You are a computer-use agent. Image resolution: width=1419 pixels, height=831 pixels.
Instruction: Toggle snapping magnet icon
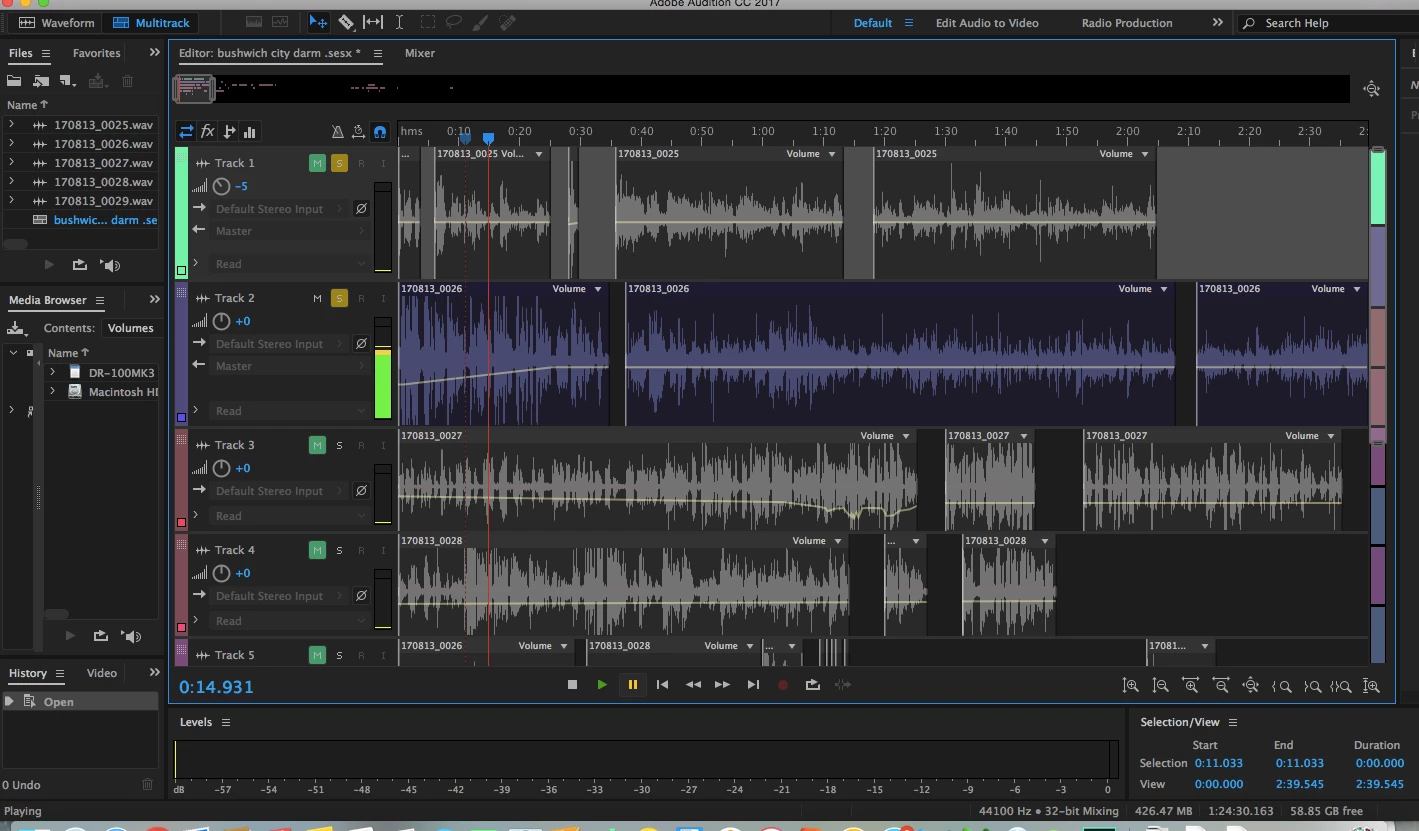pos(380,131)
